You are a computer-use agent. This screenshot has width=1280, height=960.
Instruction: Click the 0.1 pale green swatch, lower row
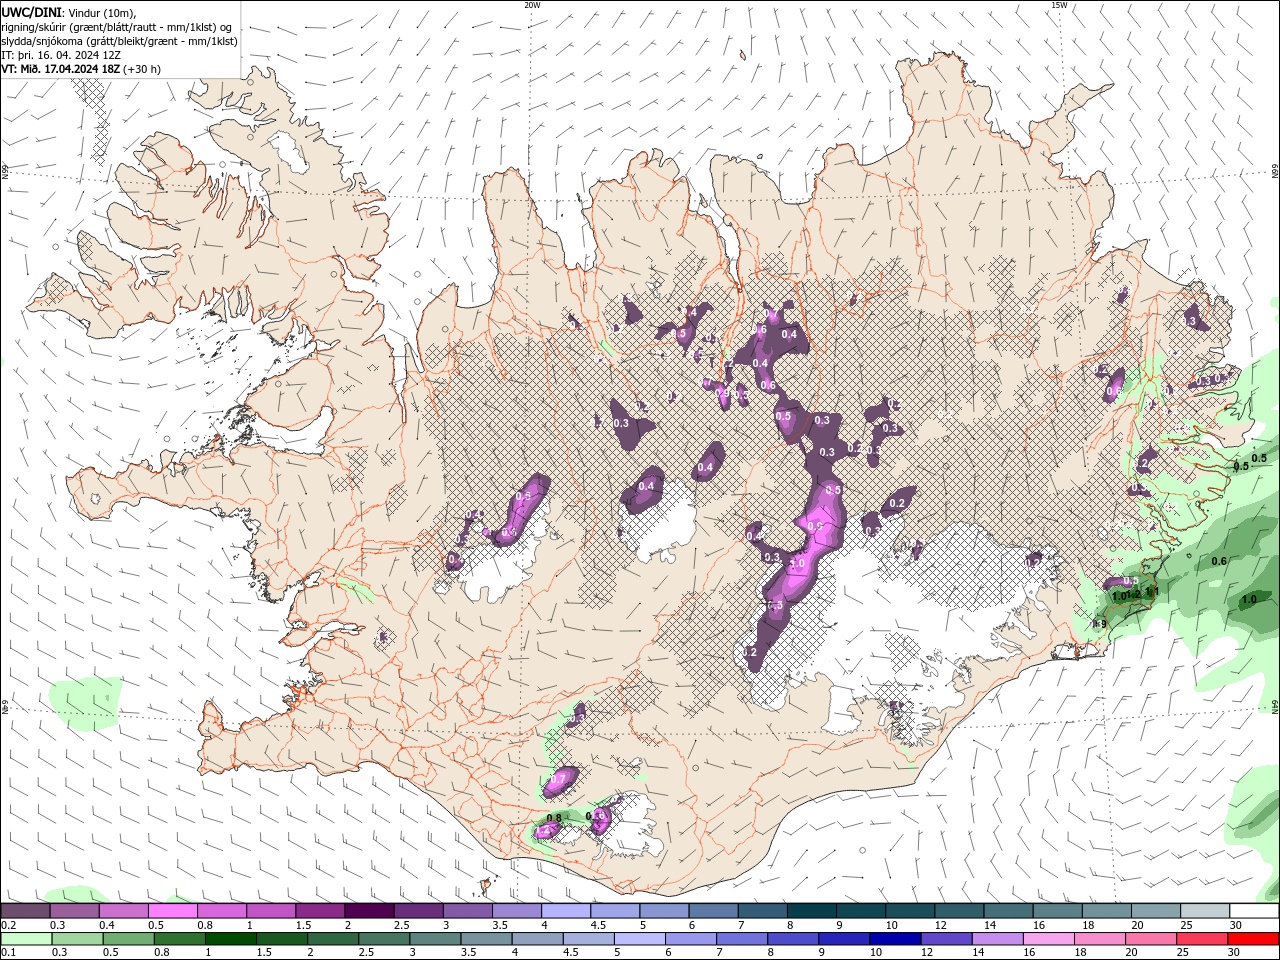26,939
